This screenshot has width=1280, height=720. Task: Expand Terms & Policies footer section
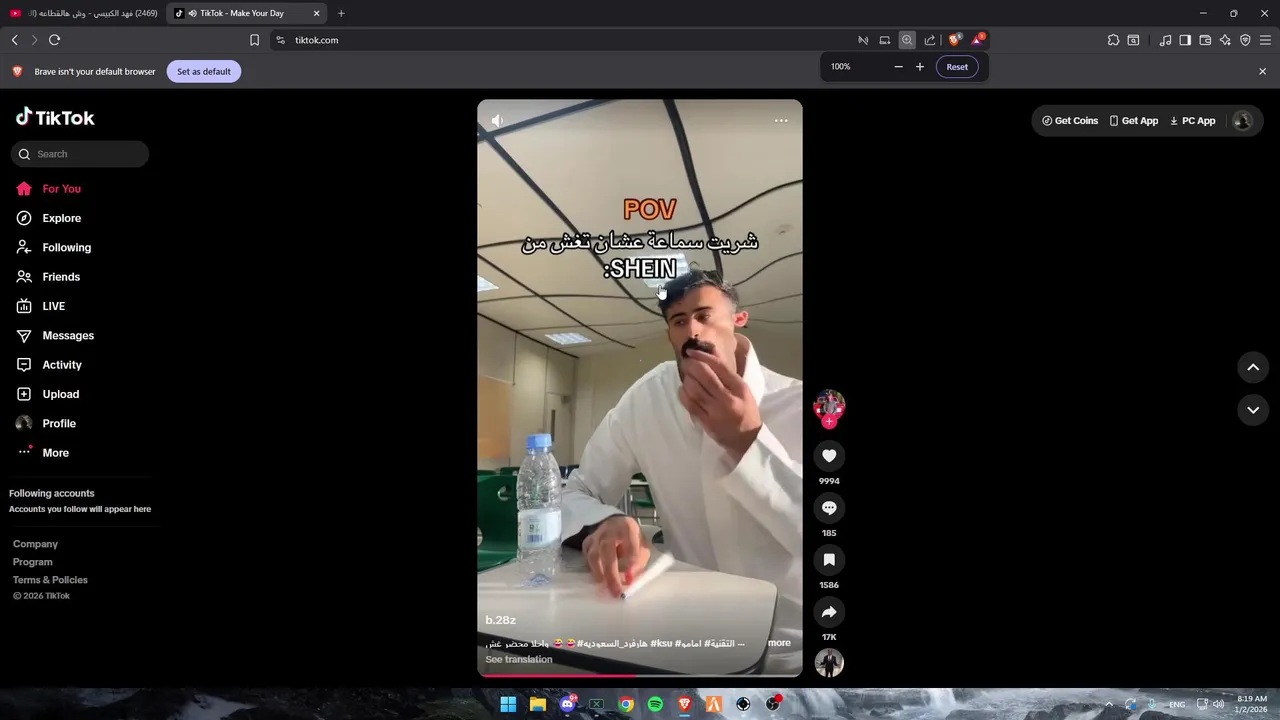(50, 580)
